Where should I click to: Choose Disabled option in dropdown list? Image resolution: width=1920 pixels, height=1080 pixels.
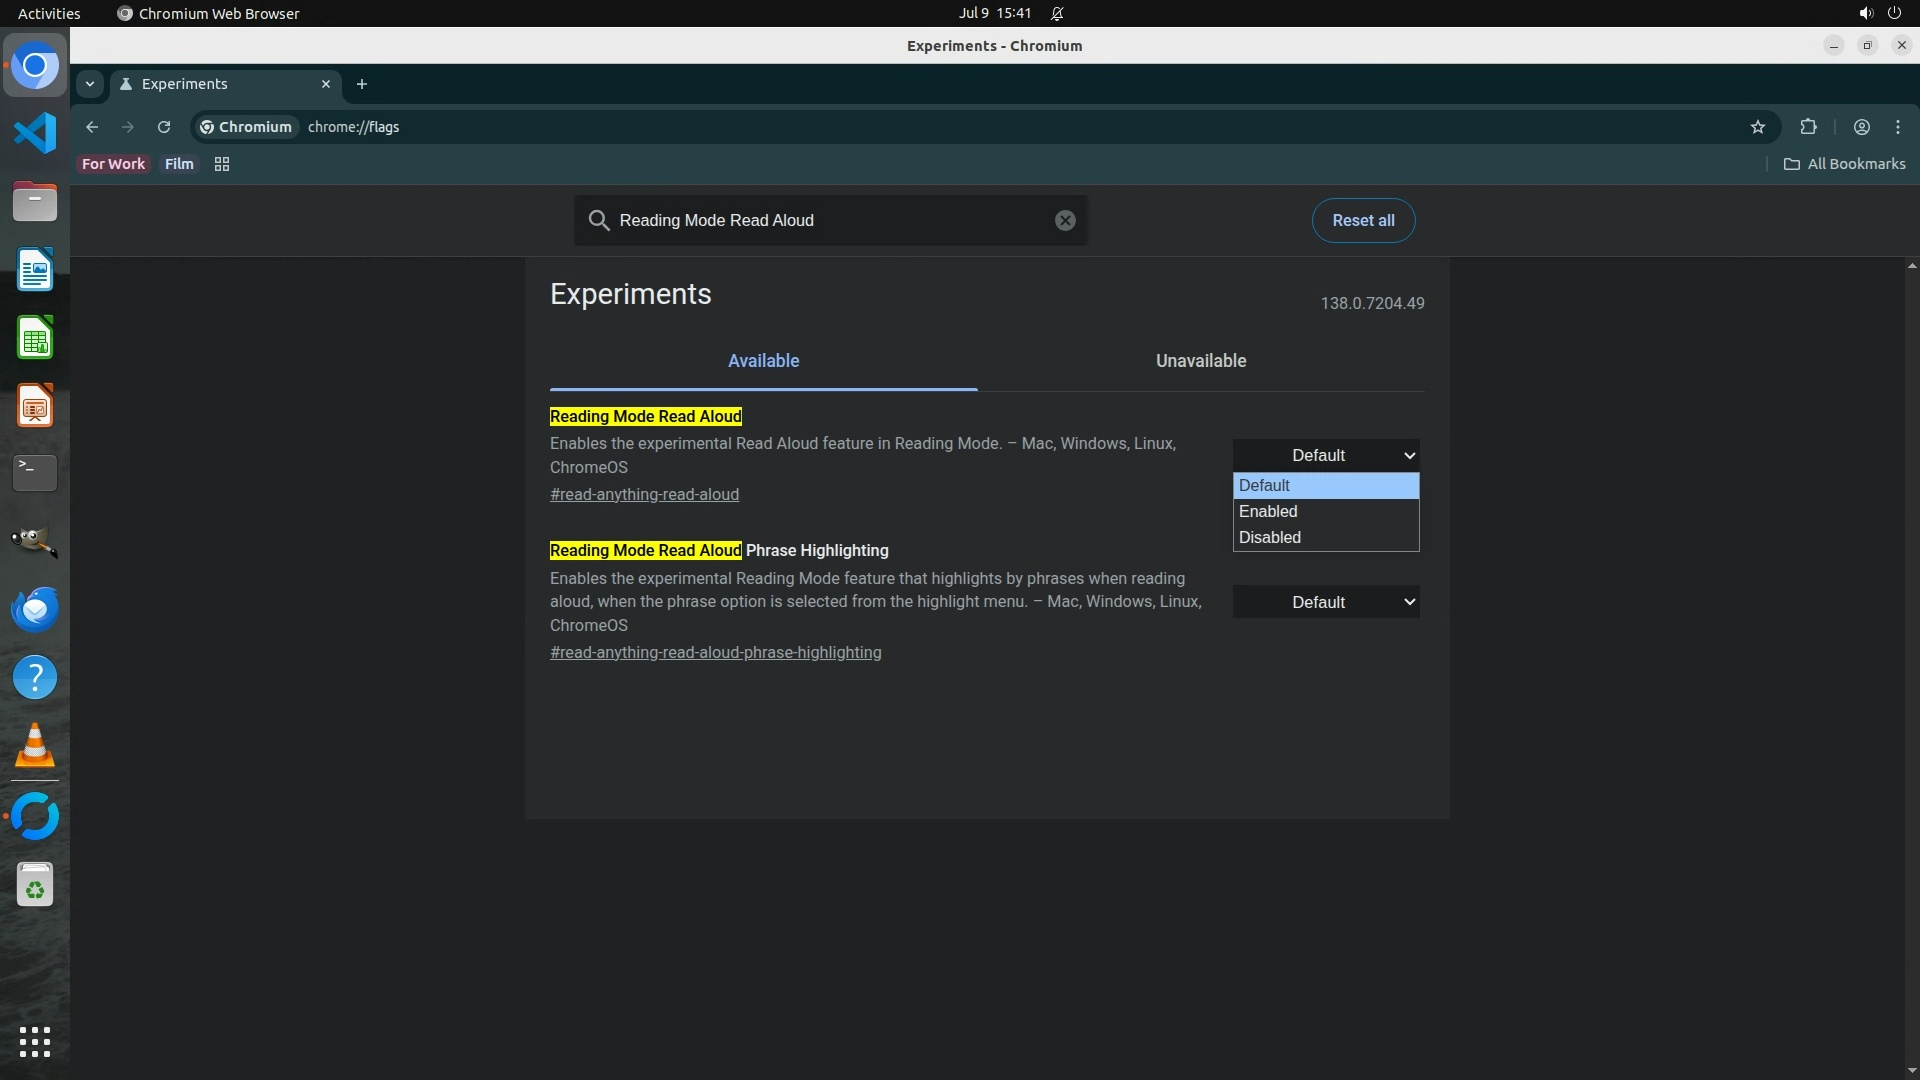pos(1270,537)
